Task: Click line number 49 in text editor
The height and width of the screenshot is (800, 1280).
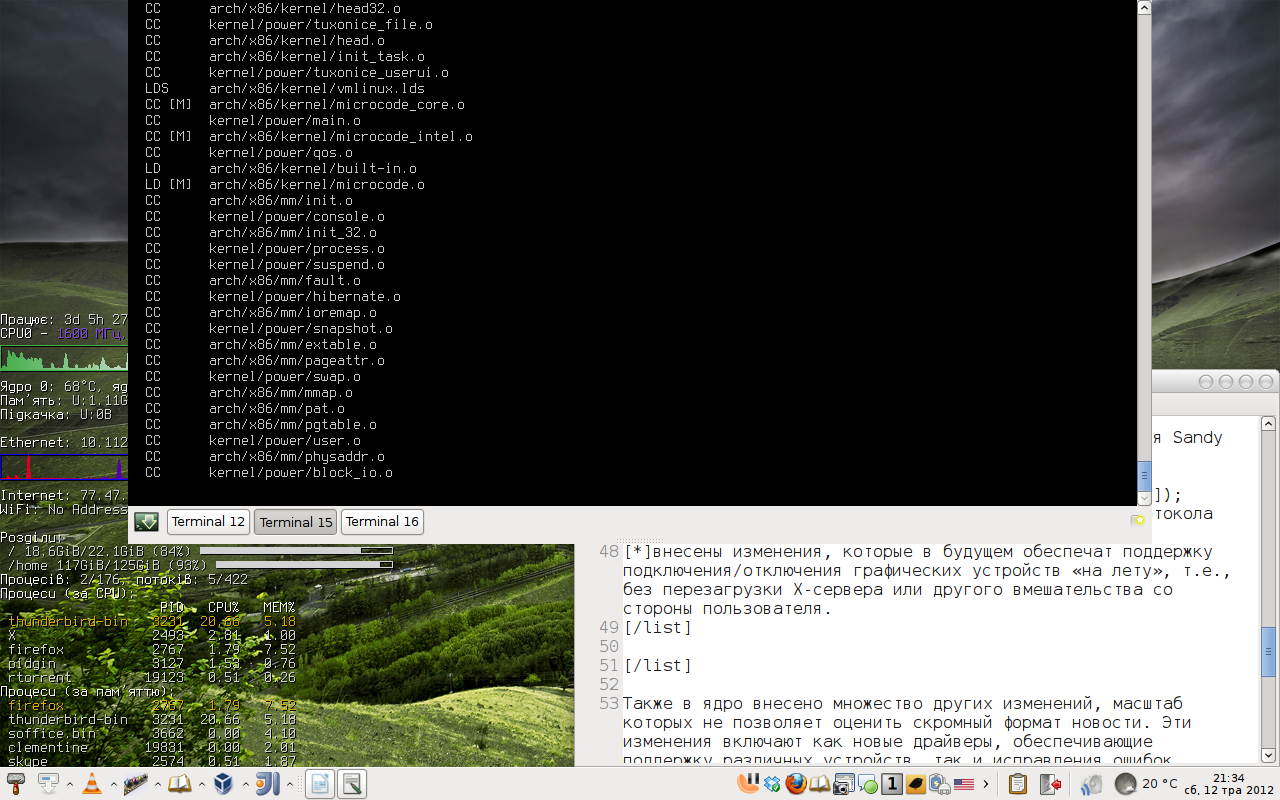Action: point(609,627)
